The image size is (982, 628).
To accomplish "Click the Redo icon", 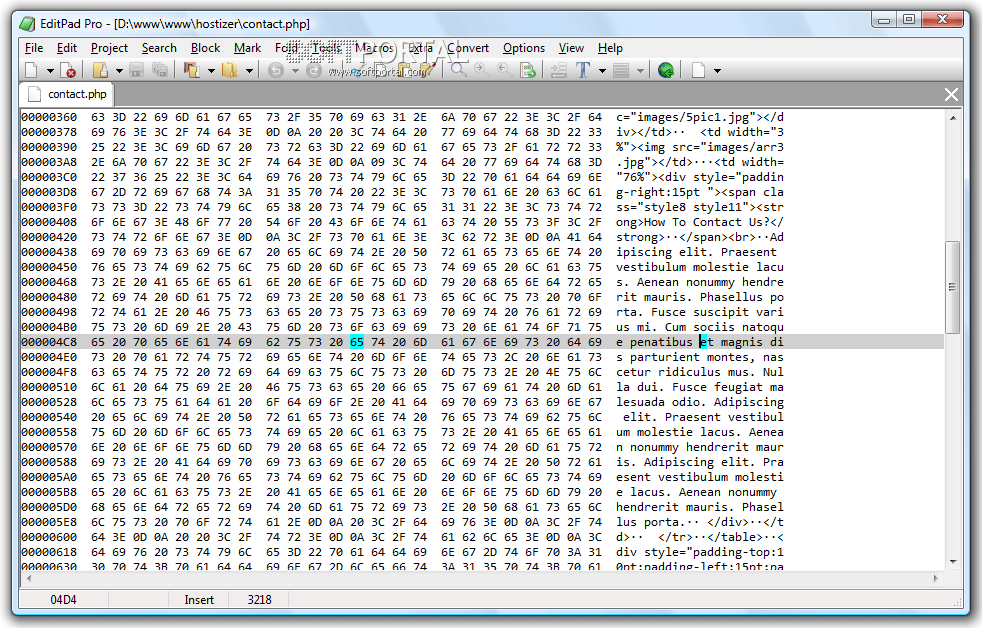I will click(x=313, y=70).
